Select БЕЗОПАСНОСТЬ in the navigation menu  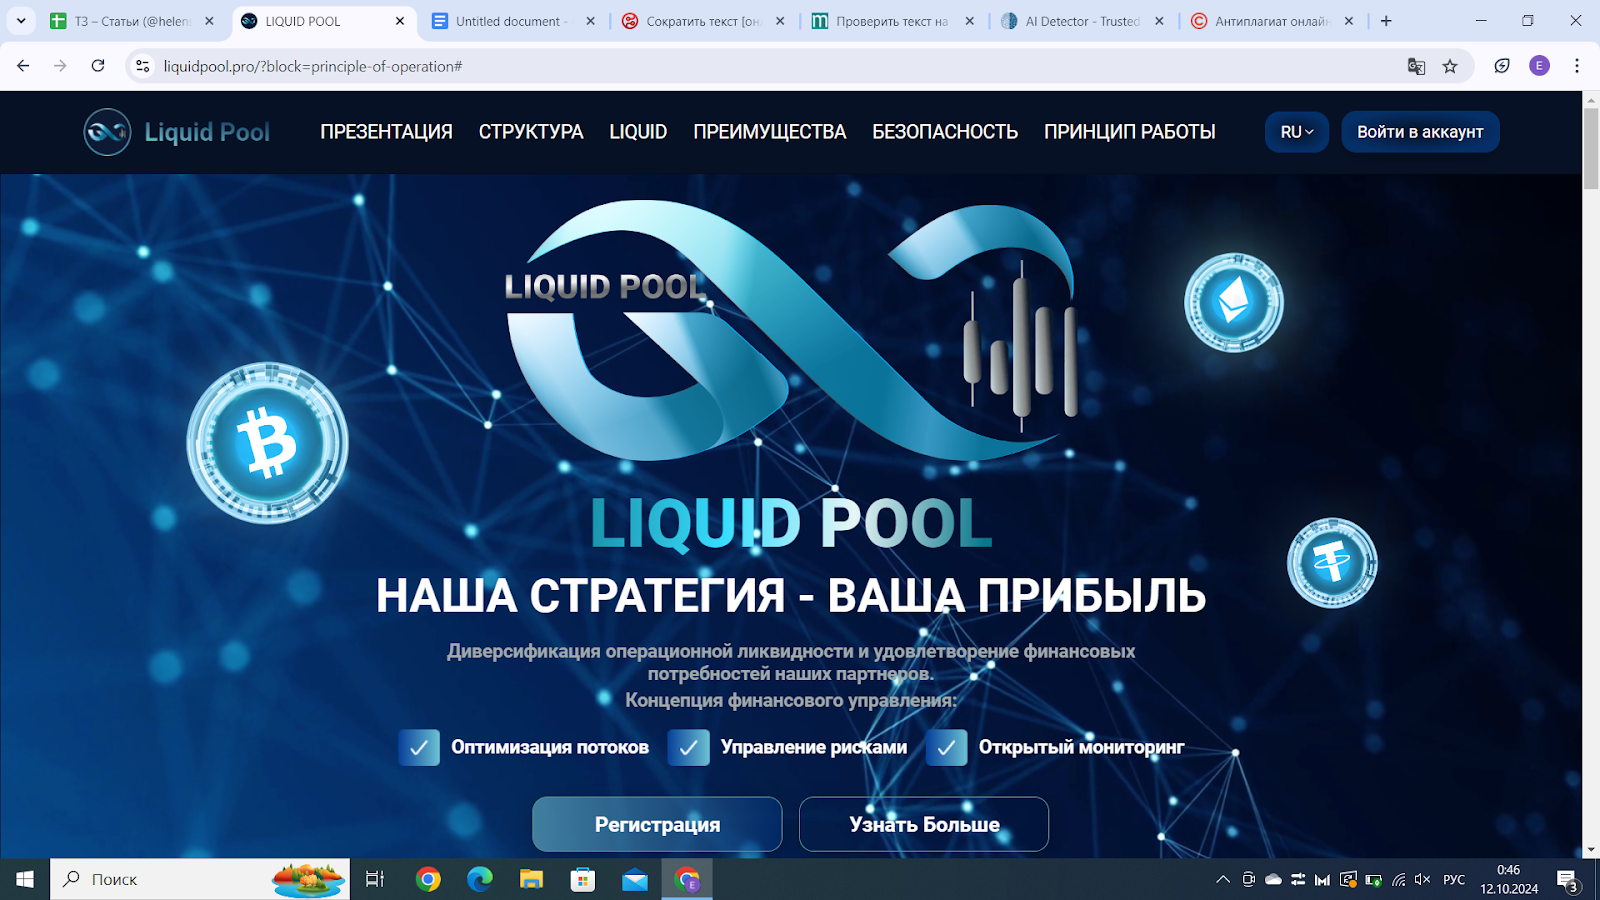[945, 131]
